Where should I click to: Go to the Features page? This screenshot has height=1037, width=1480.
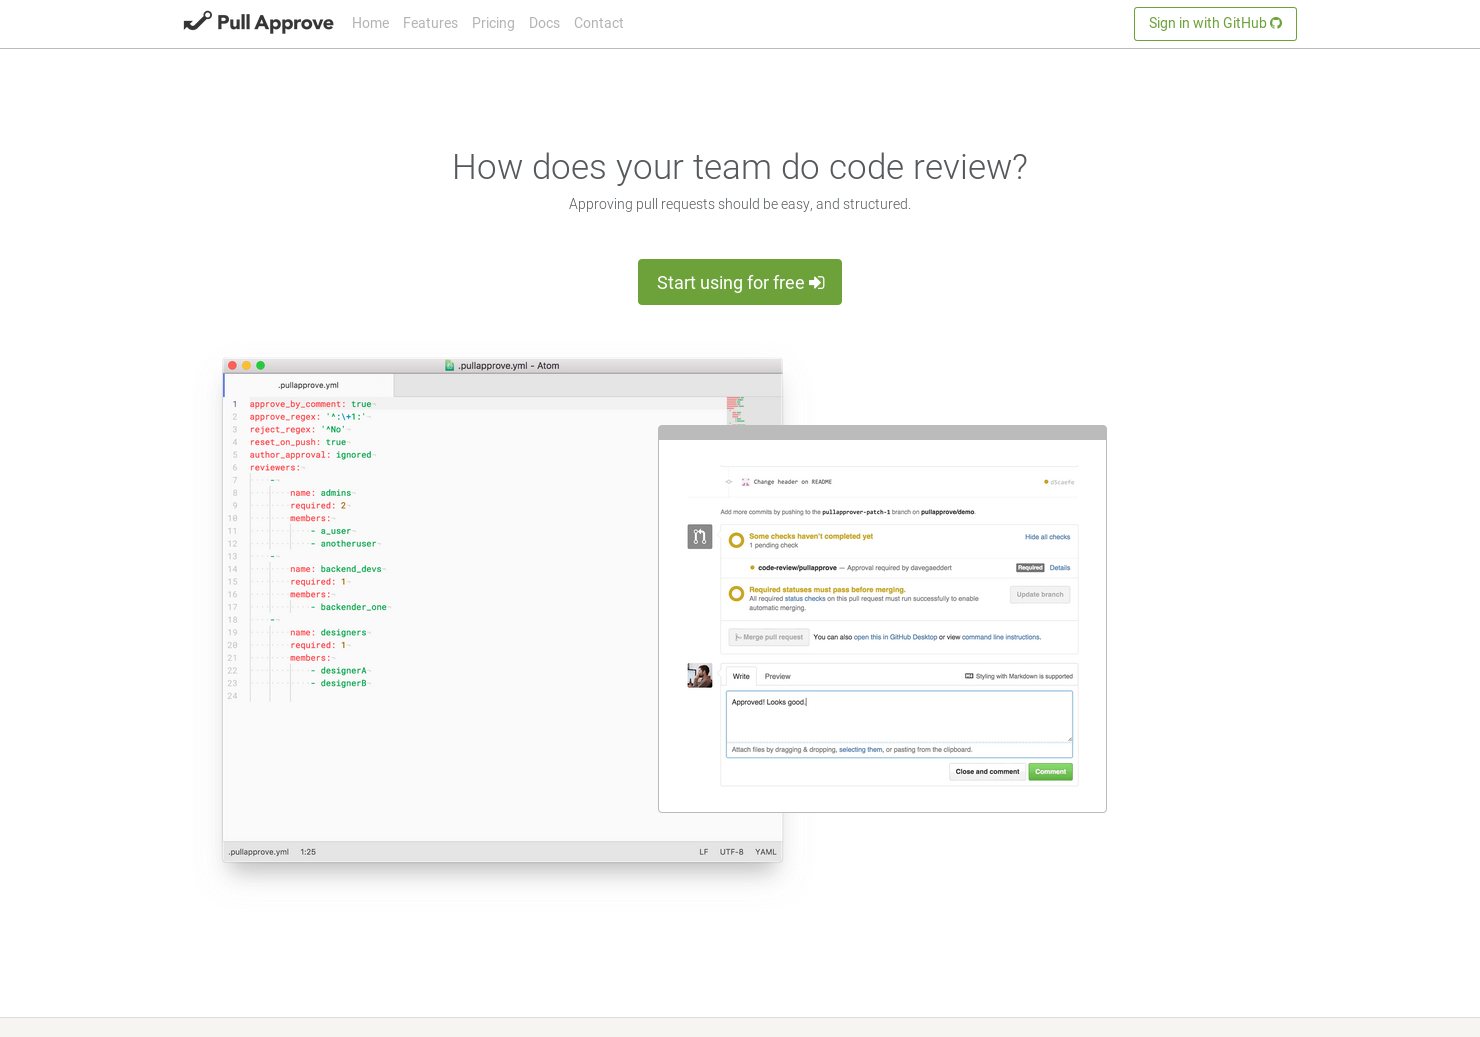[x=430, y=23]
